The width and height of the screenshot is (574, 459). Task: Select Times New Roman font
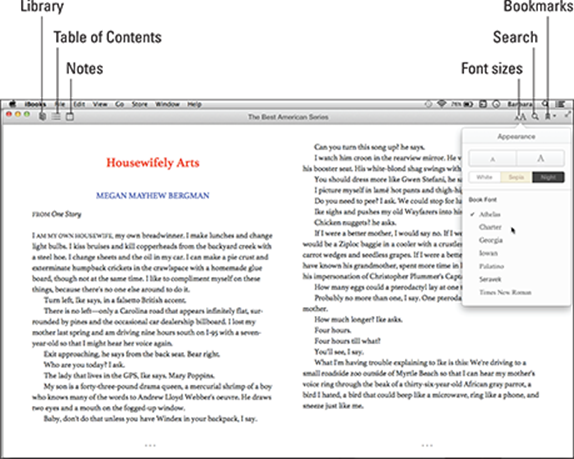pyautogui.click(x=505, y=292)
